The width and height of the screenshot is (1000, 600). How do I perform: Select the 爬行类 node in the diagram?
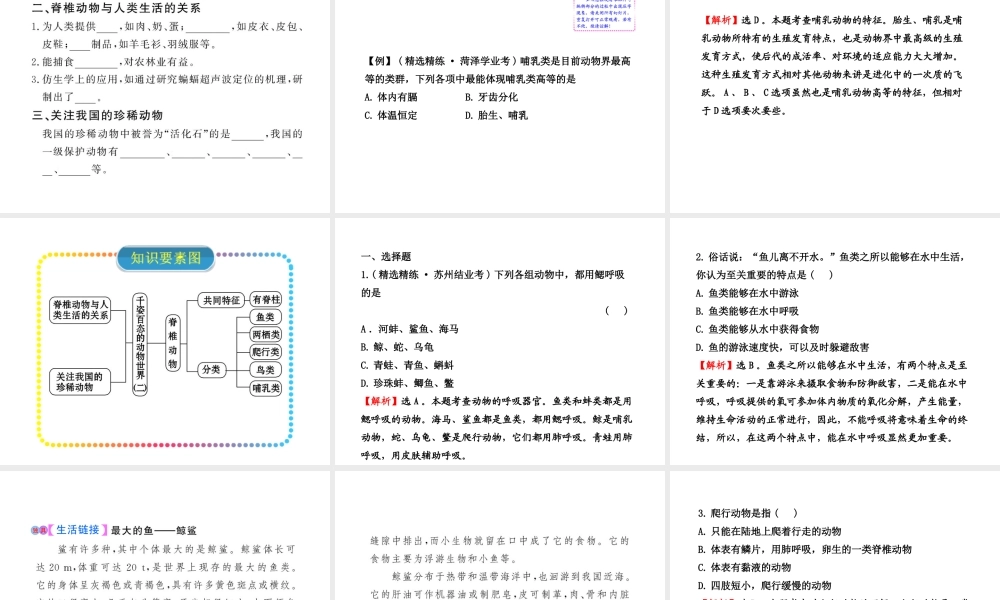(x=265, y=352)
